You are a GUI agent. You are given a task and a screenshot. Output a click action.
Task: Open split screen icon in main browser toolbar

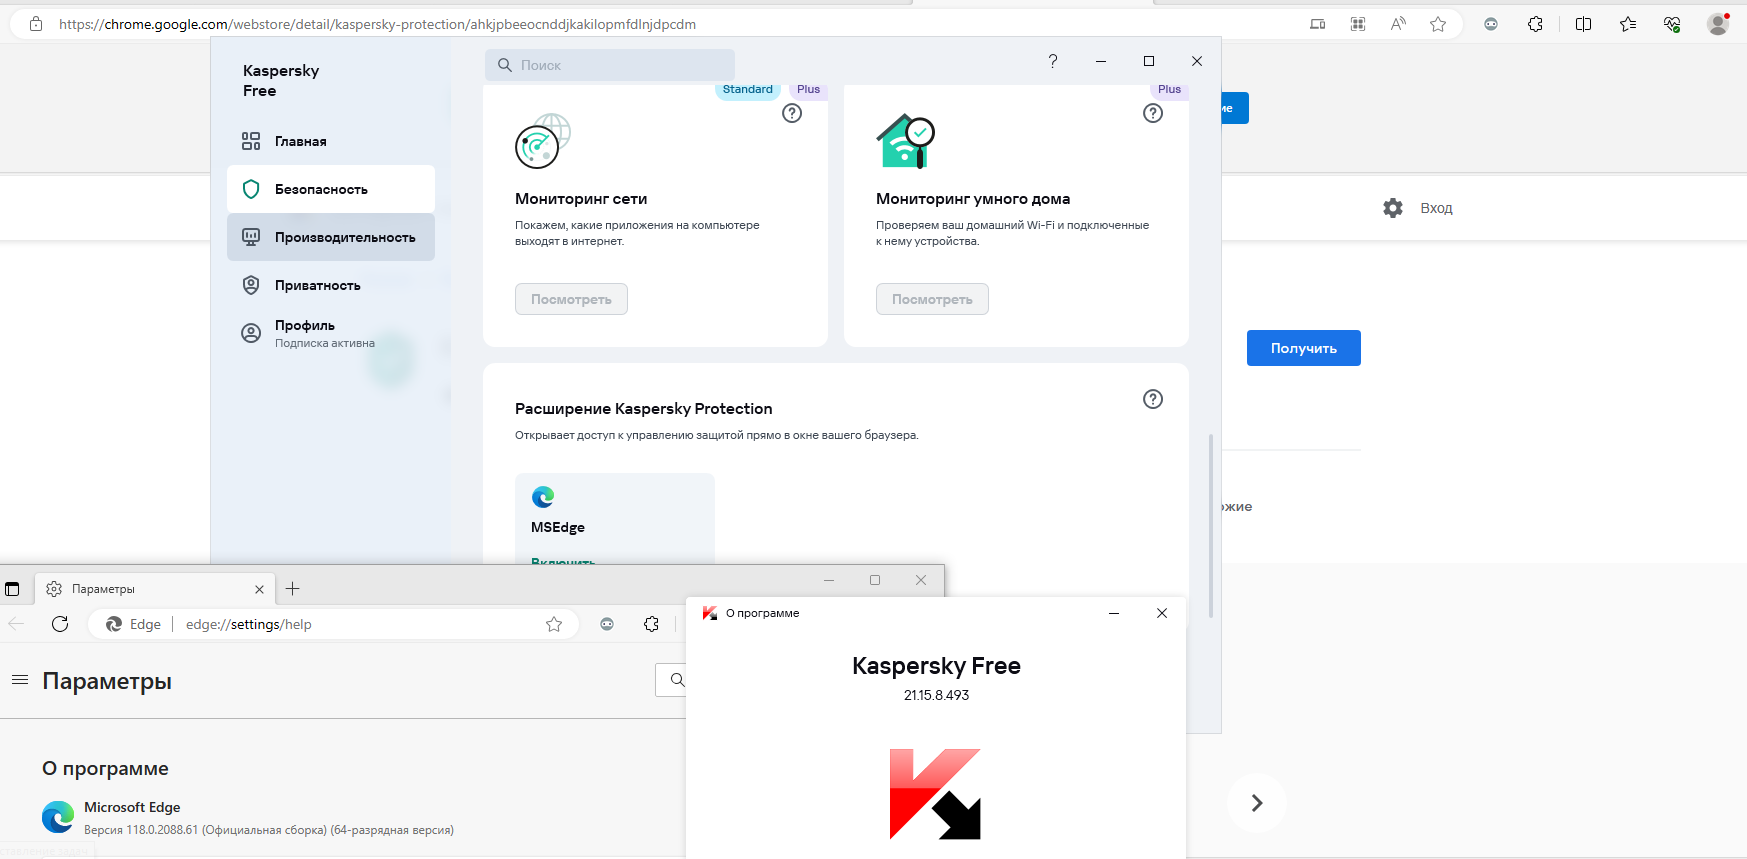coord(1583,24)
